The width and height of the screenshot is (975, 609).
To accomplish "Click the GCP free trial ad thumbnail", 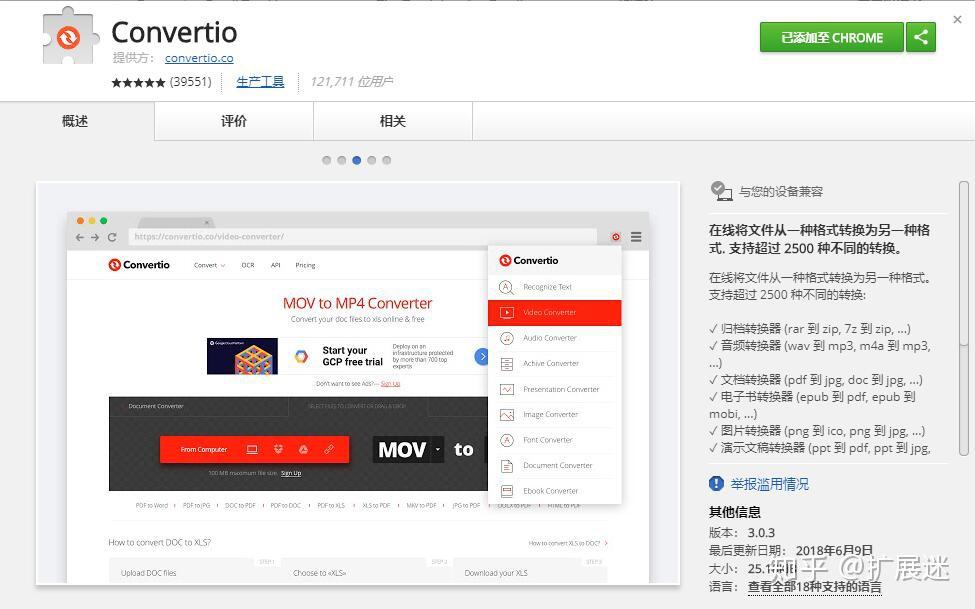I will tap(243, 356).
